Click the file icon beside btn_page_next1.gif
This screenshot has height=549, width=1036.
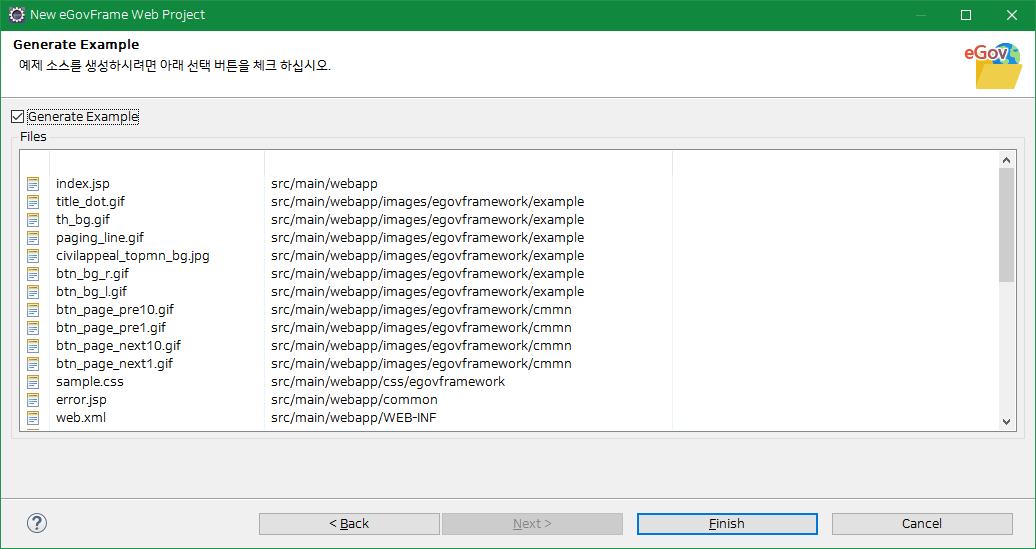[33, 363]
